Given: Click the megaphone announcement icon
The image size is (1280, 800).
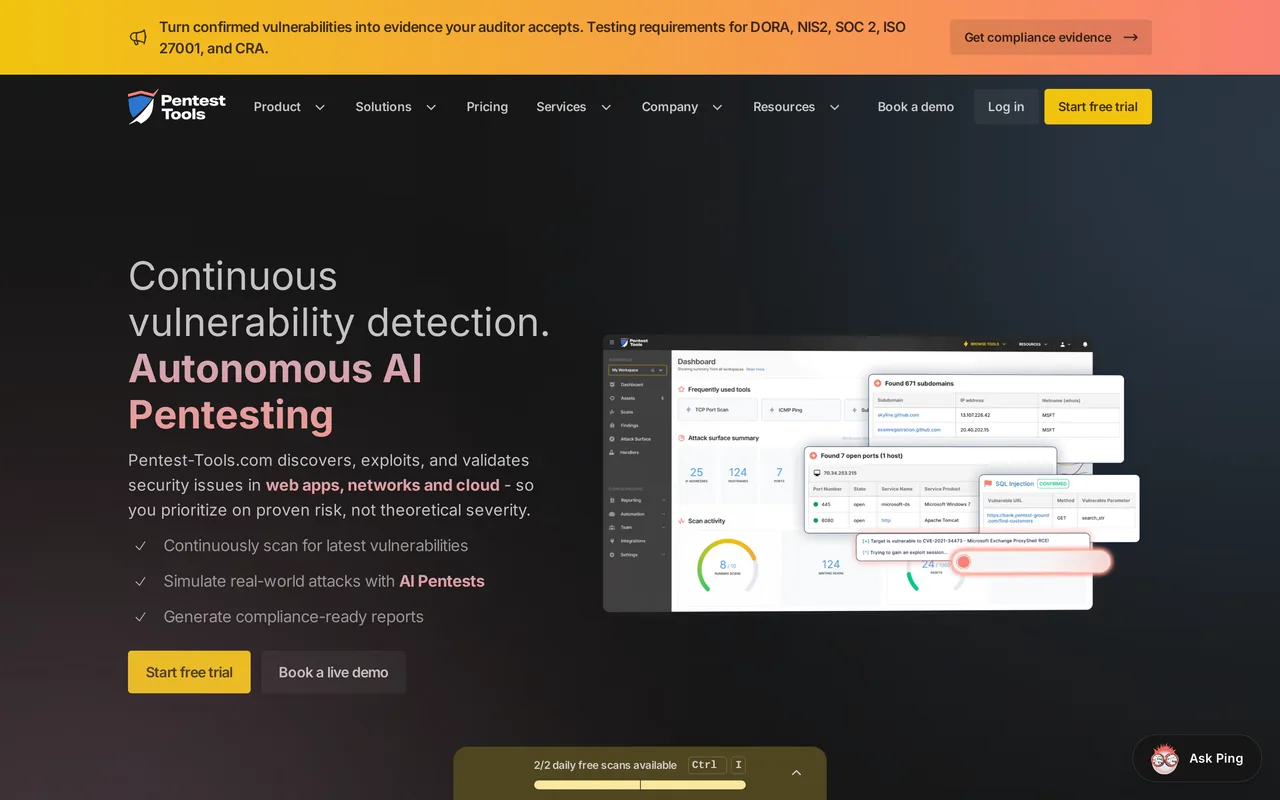Looking at the screenshot, I should click(138, 38).
